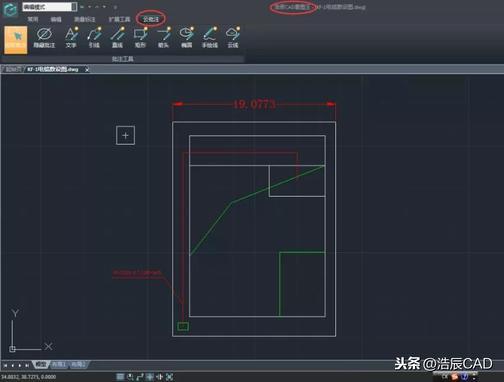
Task: Select the Arrow (箭头) annotation tool
Action: coord(163,38)
